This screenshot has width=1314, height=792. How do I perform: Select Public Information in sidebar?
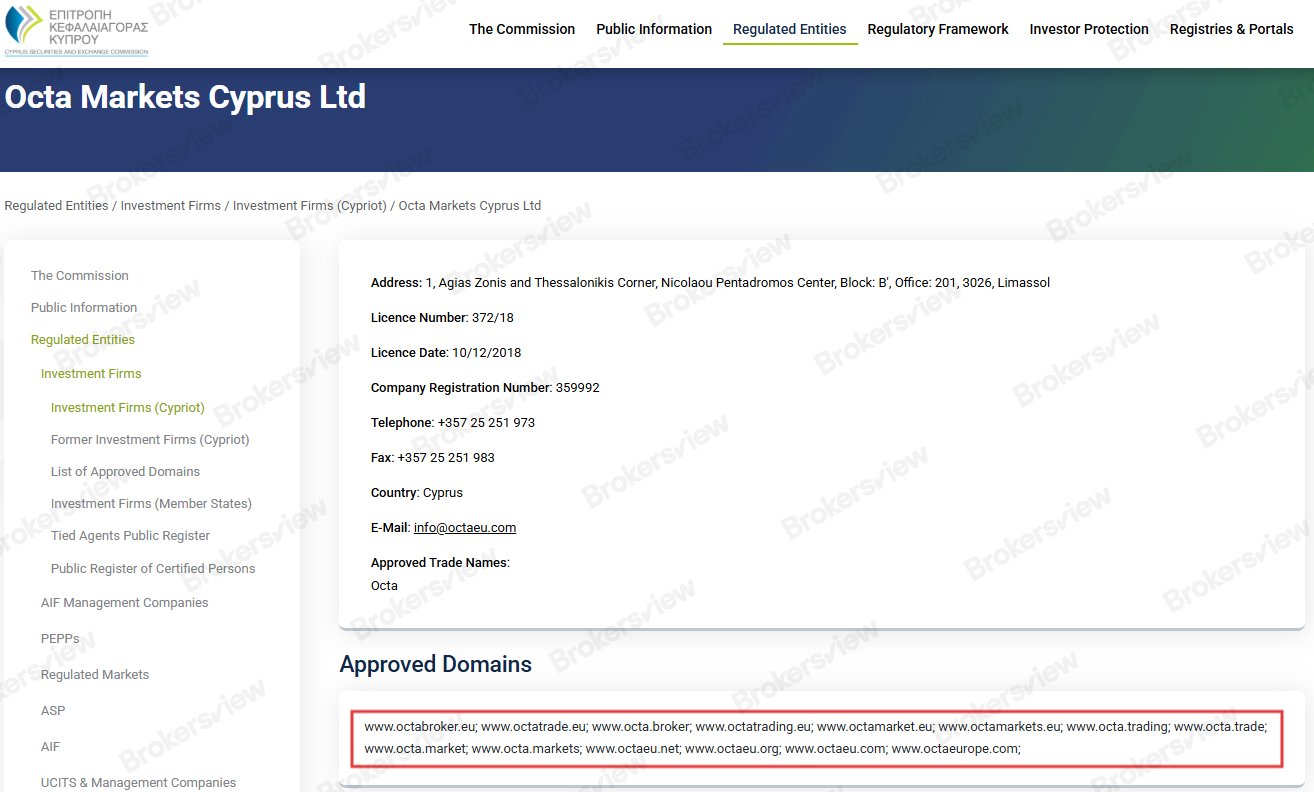coord(84,308)
